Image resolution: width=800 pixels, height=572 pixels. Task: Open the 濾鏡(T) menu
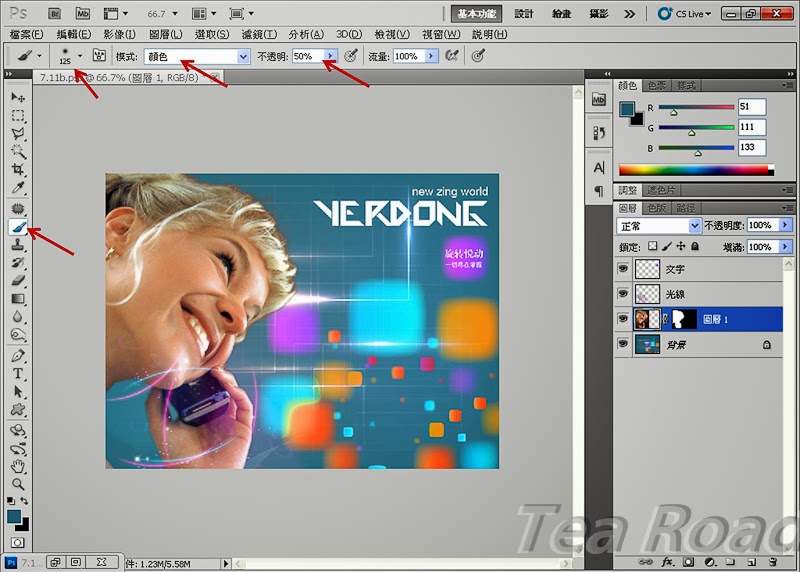pyautogui.click(x=259, y=34)
